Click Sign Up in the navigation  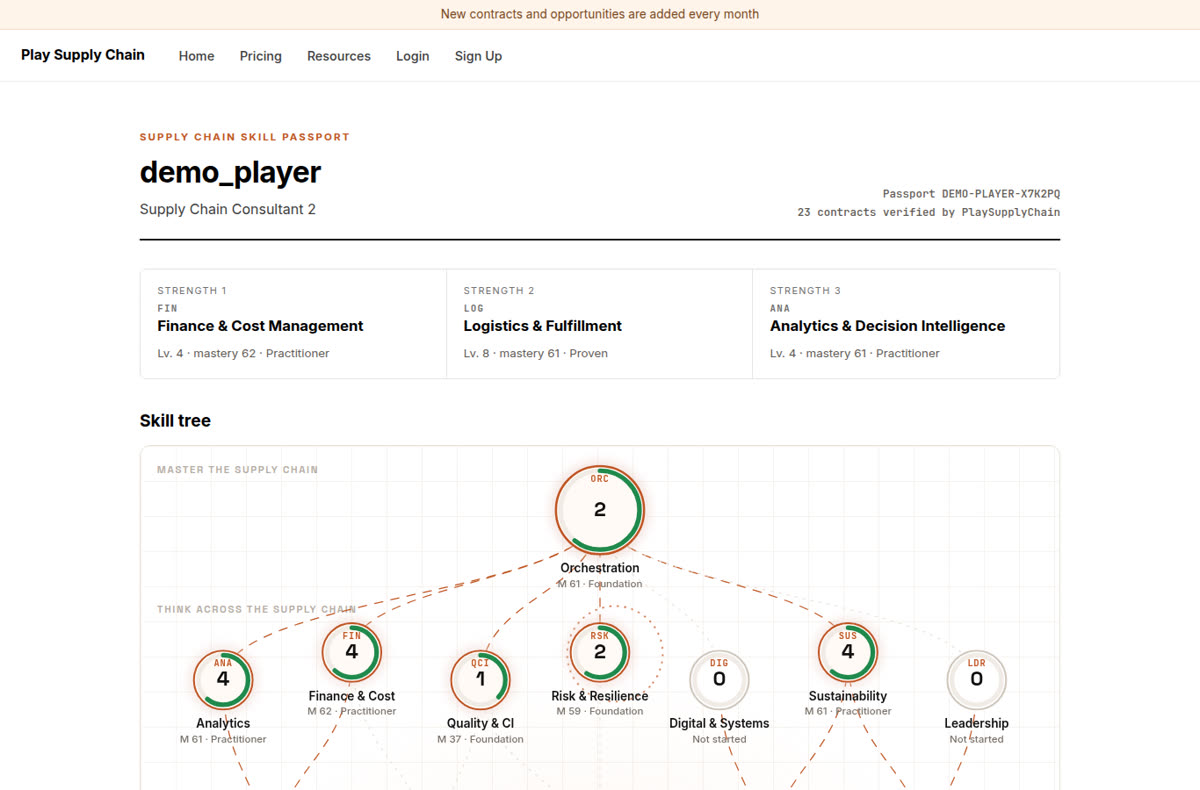pyautogui.click(x=479, y=56)
